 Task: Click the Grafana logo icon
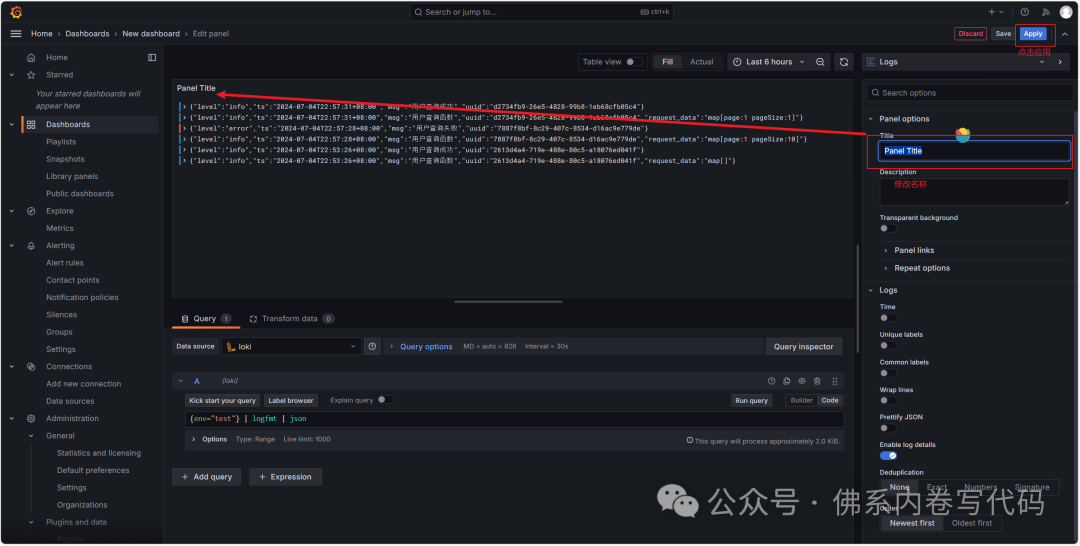pos(16,12)
